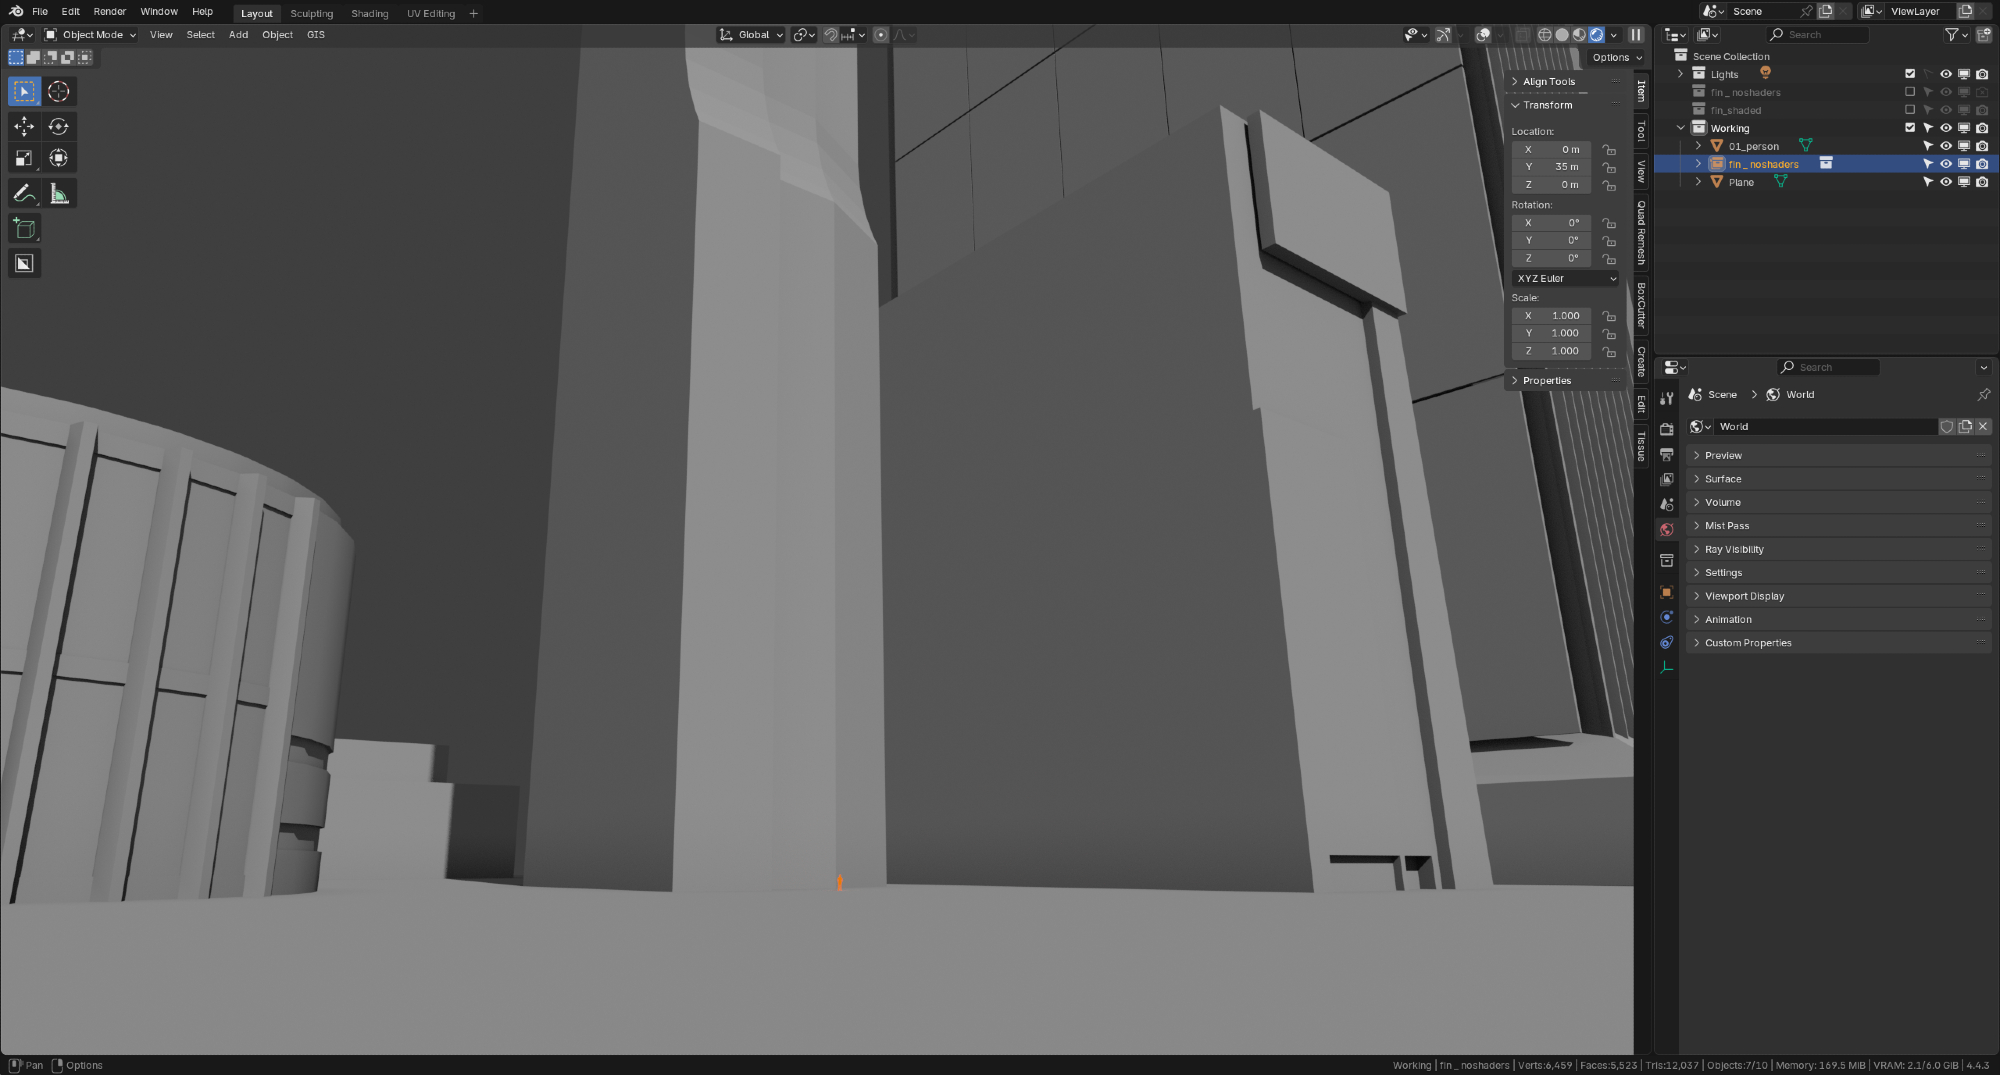Viewport: 2000px width, 1075px height.
Task: Select the Measure tool
Action: 59,194
